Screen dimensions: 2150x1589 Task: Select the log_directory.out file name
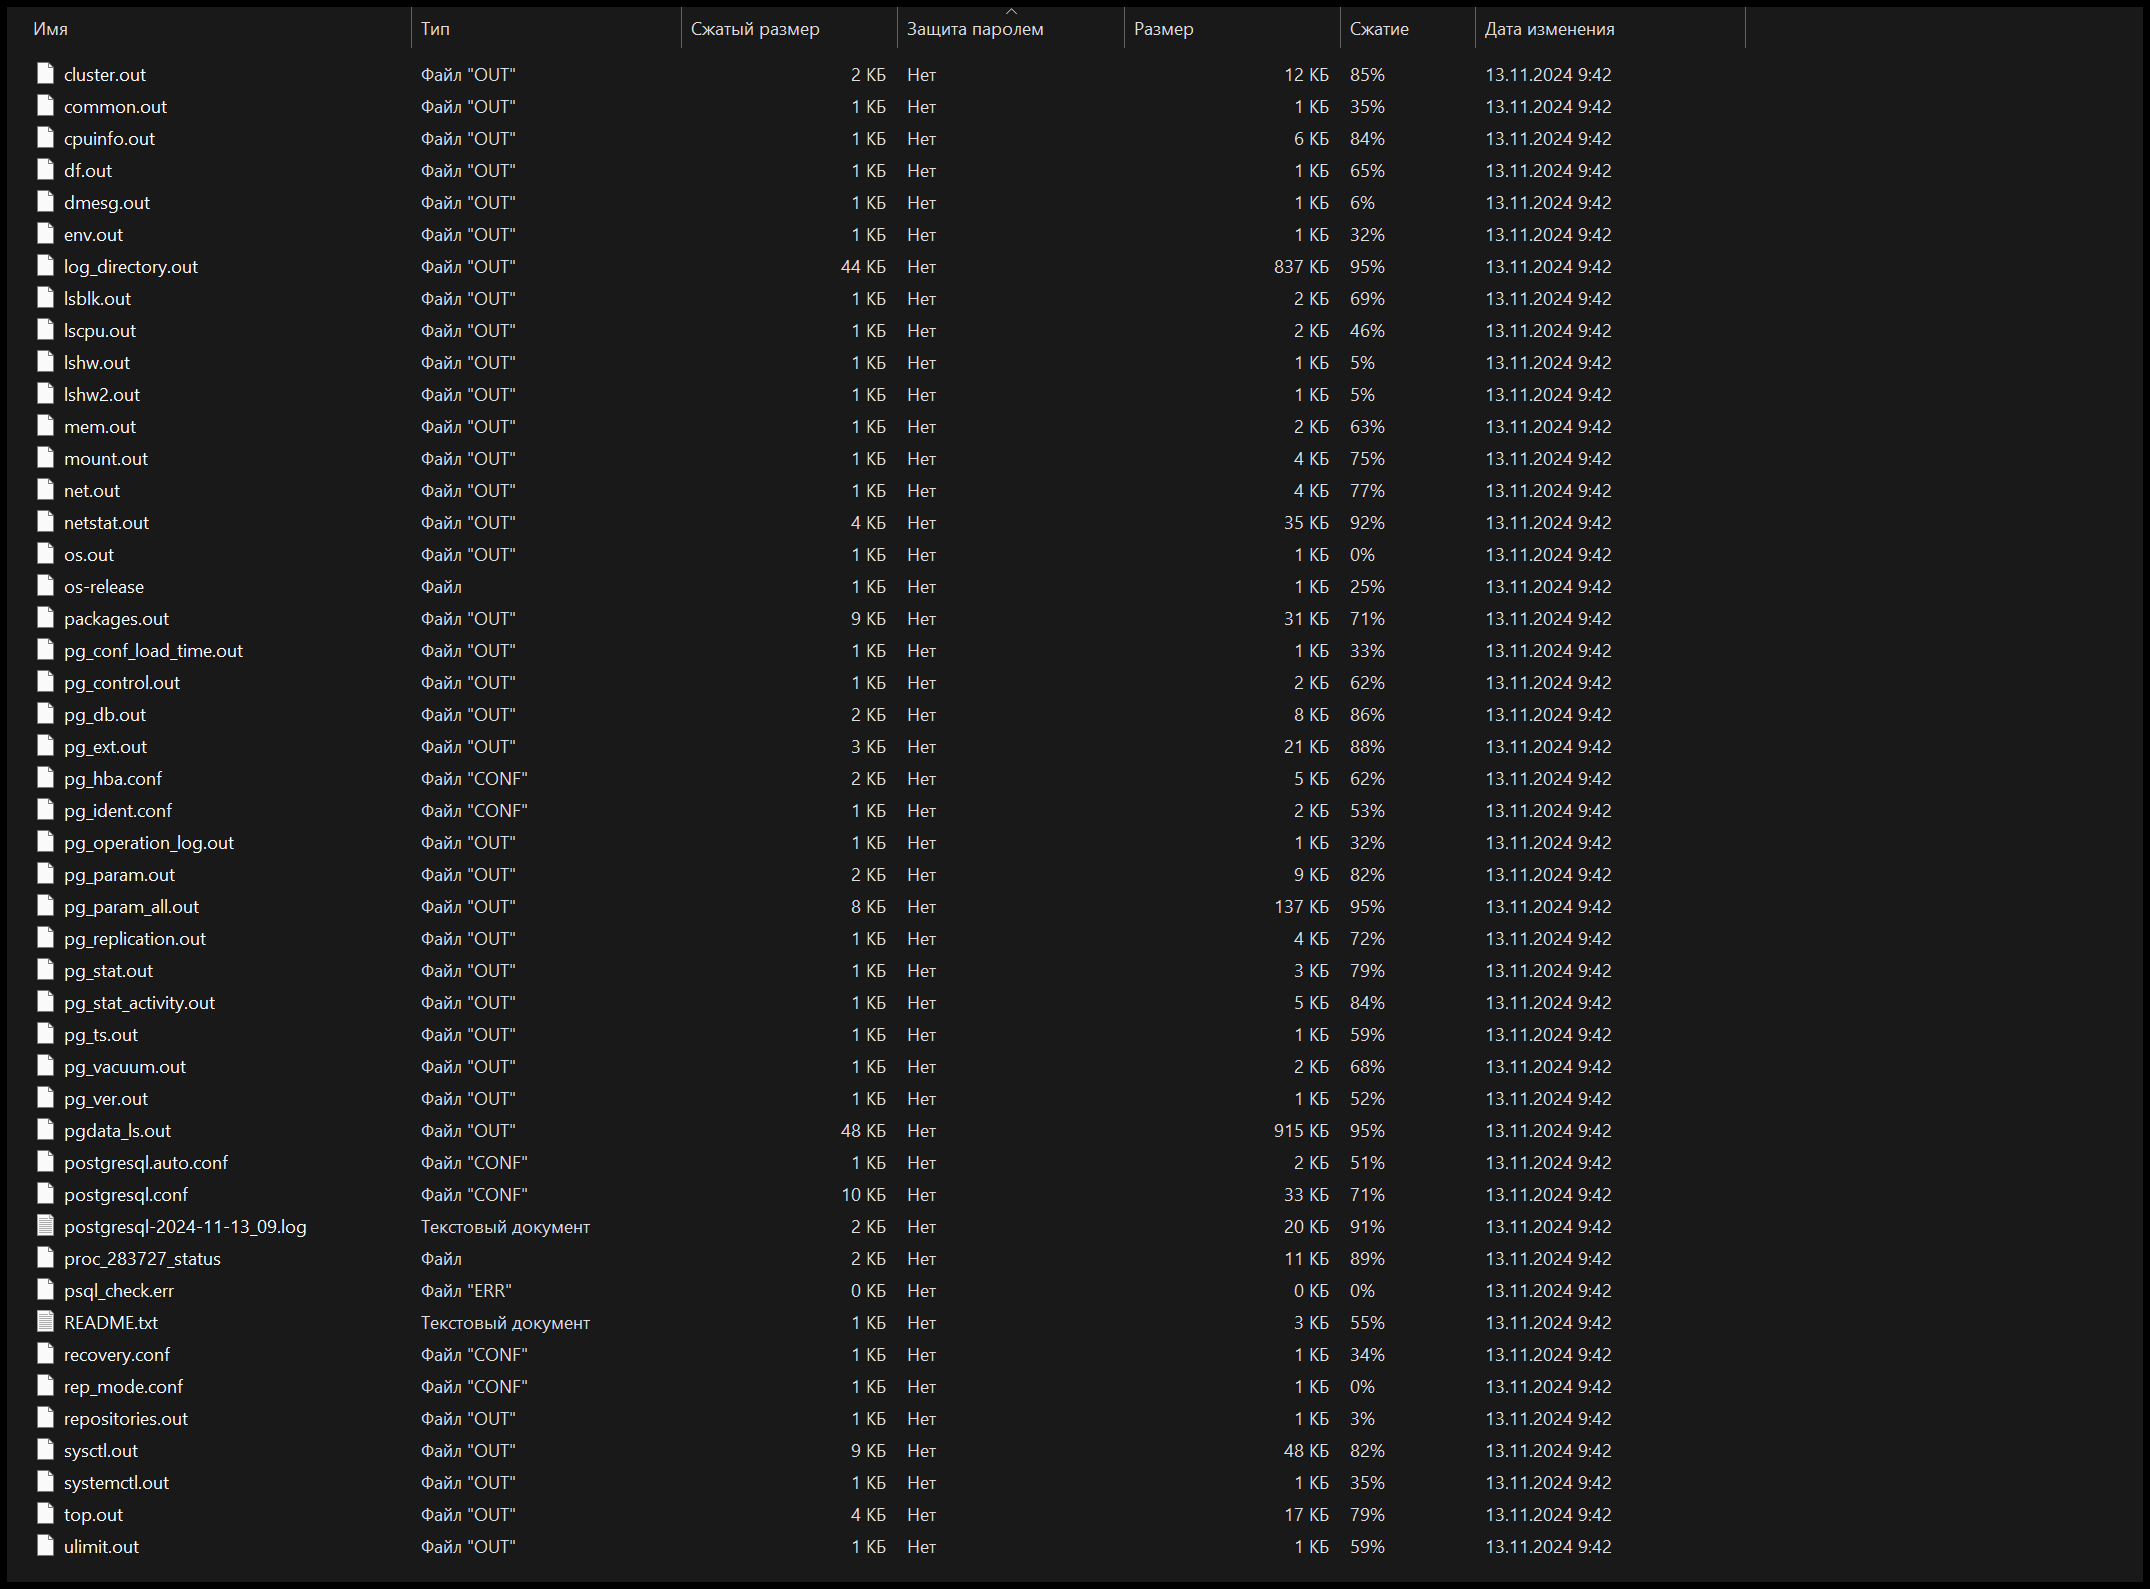tap(131, 266)
